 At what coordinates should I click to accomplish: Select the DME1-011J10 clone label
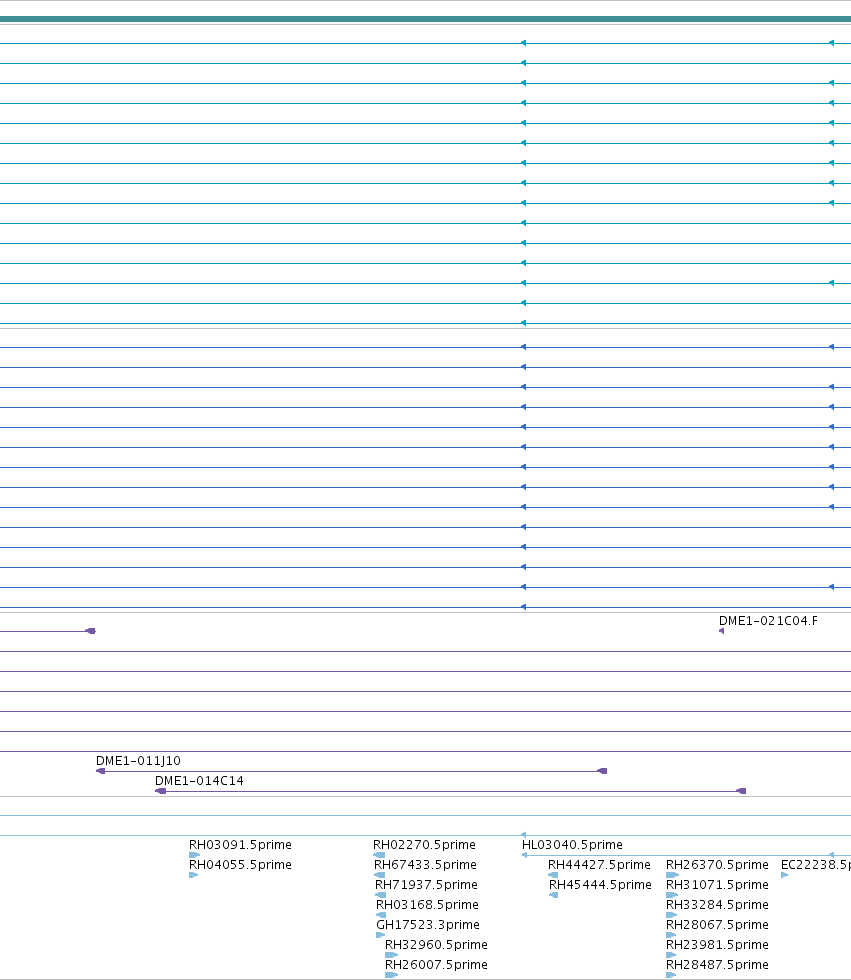pyautogui.click(x=138, y=761)
